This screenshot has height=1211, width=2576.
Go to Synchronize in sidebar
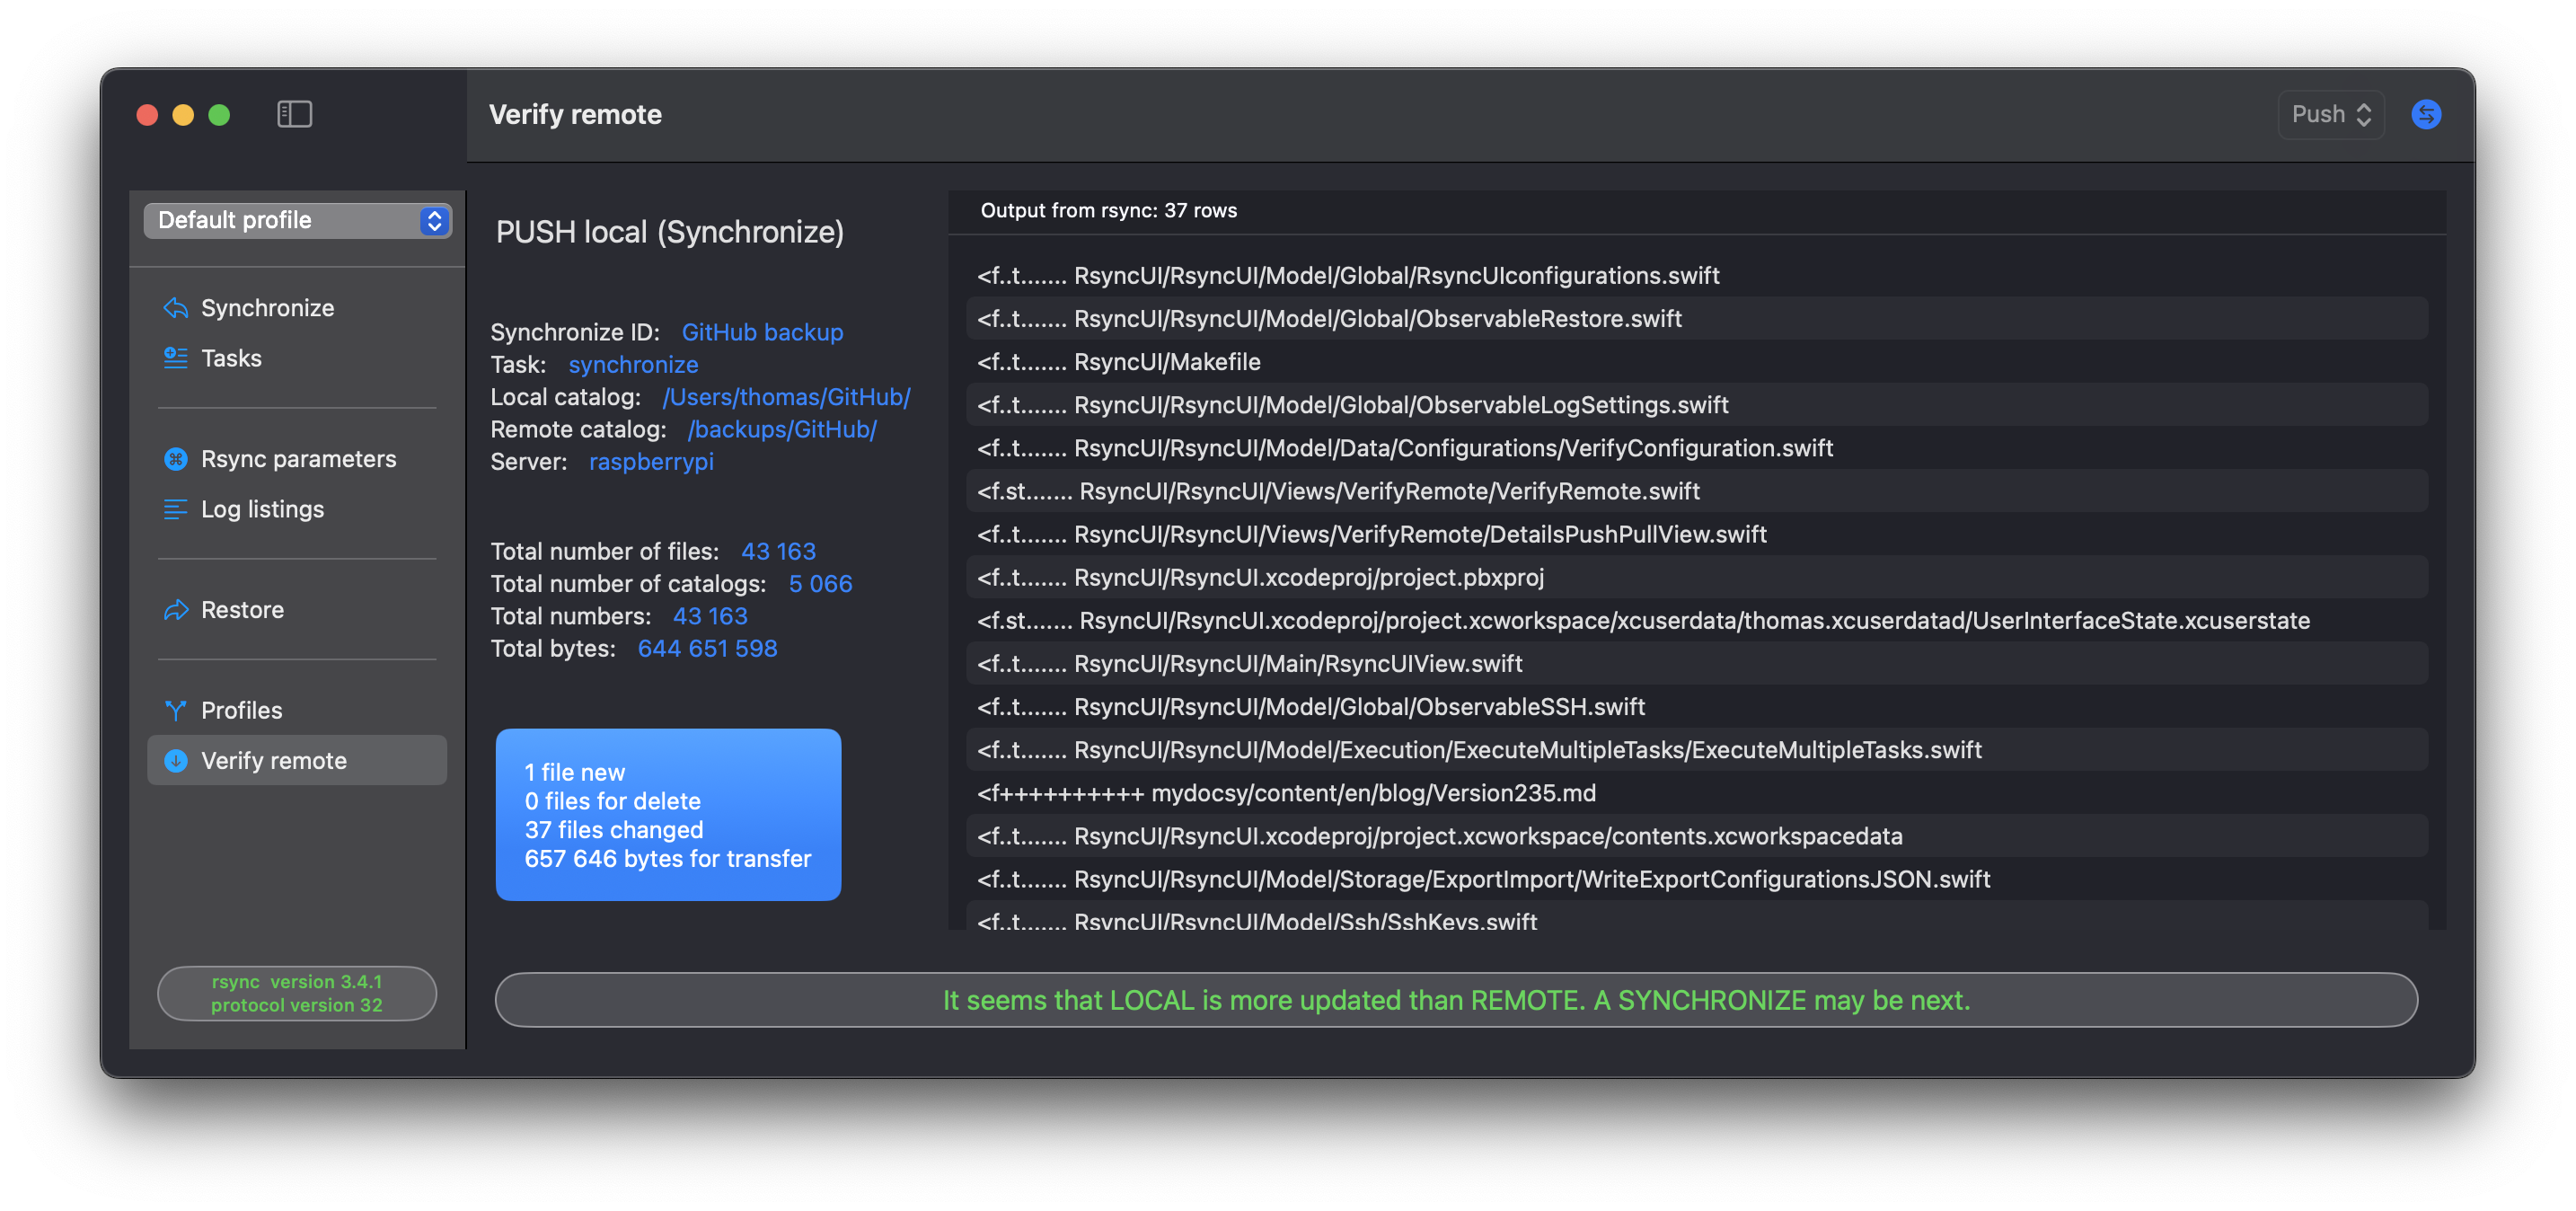coord(297,308)
